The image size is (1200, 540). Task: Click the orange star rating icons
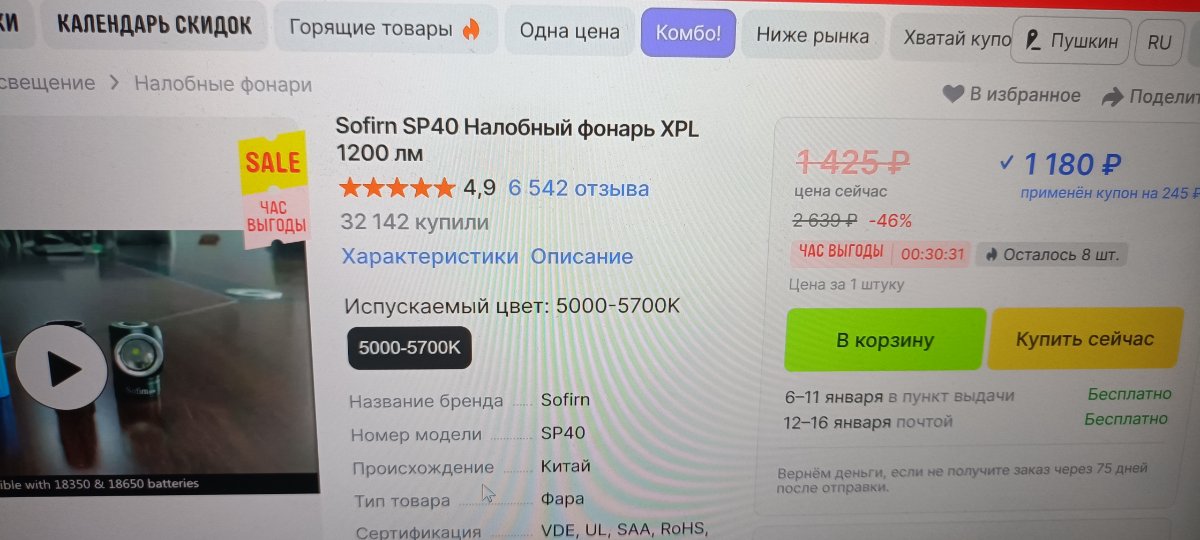click(x=397, y=187)
